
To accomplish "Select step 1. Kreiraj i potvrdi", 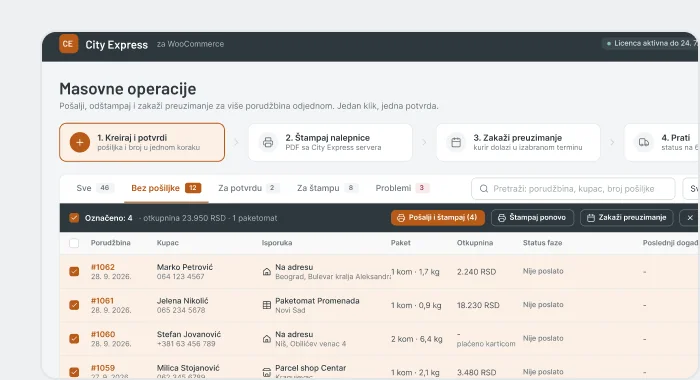I will point(142,142).
